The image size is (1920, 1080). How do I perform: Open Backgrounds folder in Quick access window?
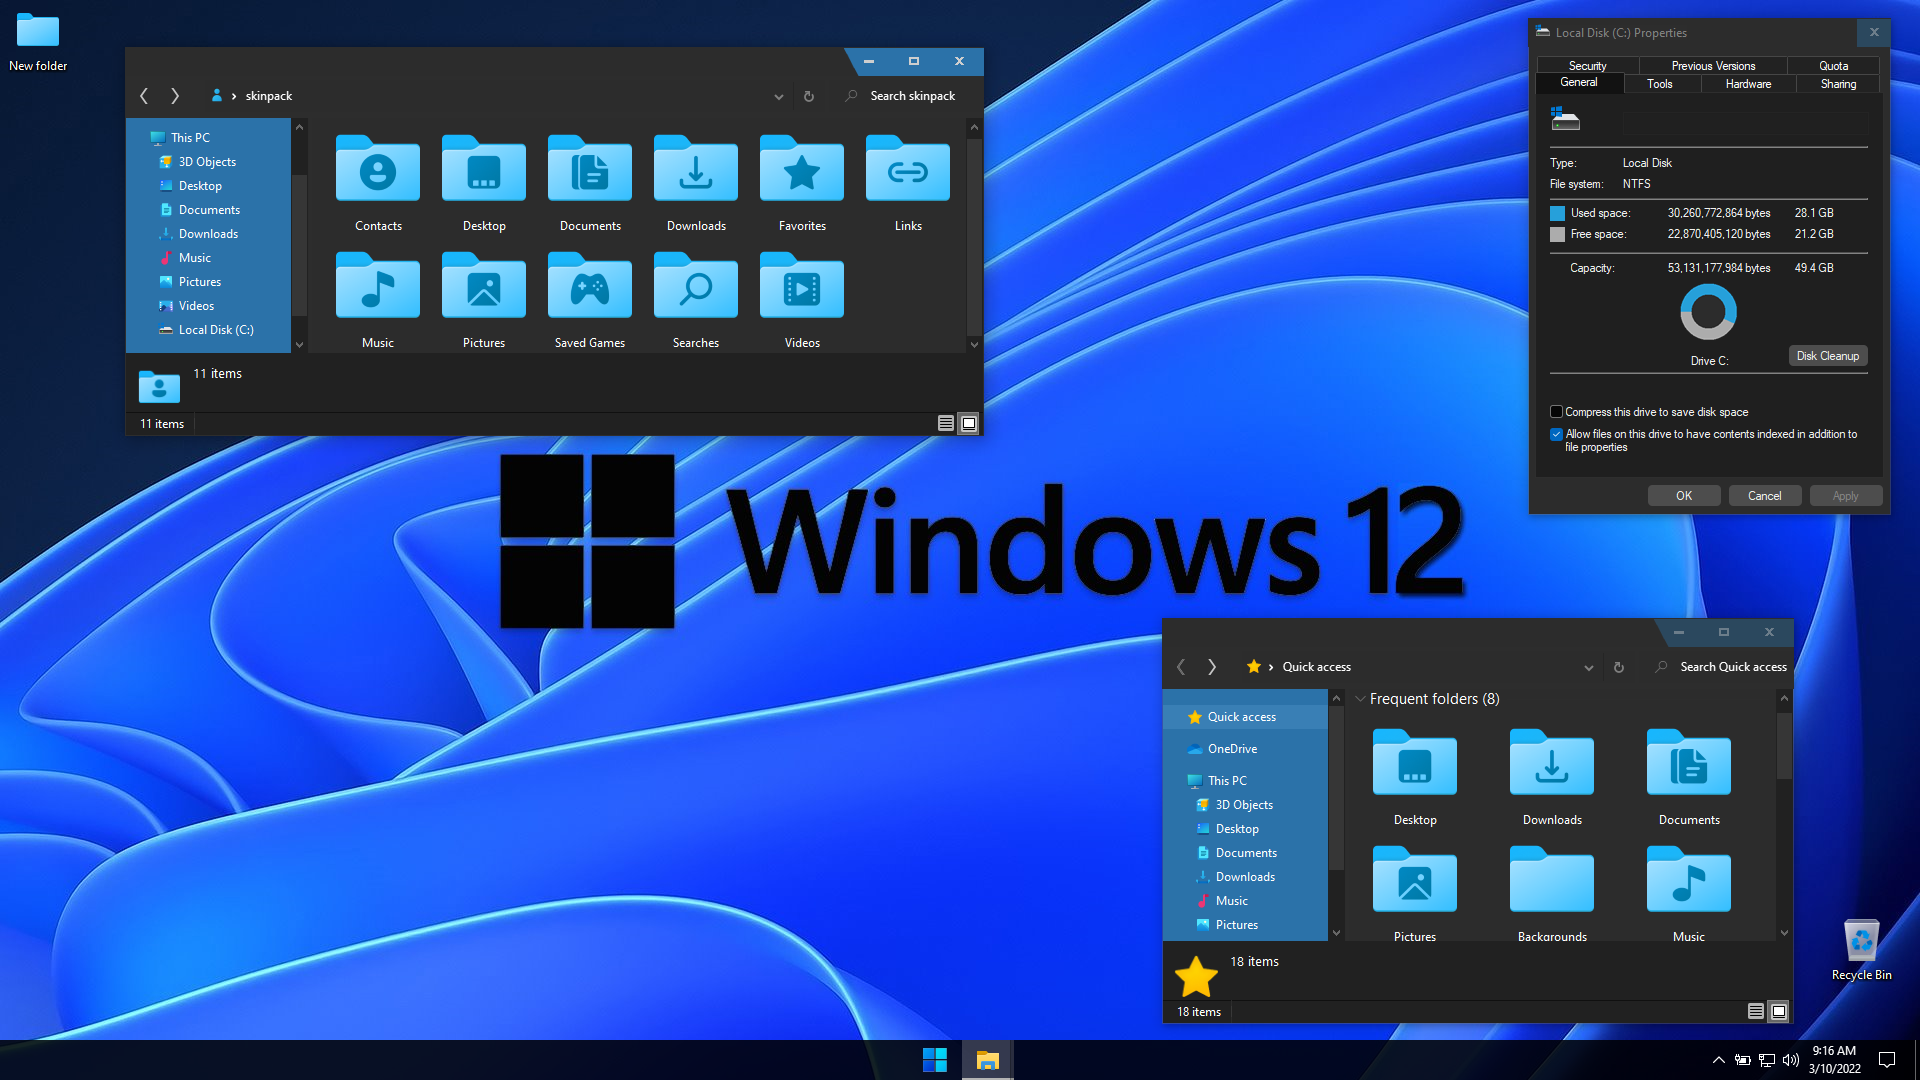coord(1552,893)
